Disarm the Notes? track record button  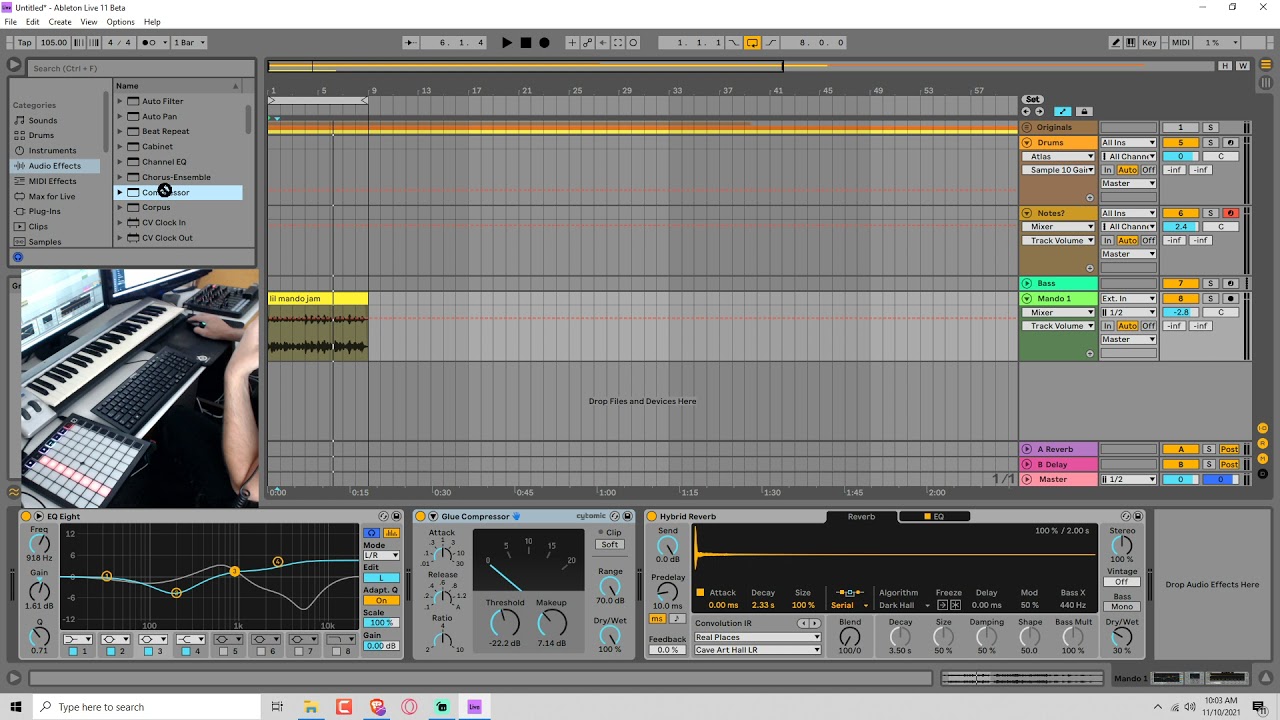[x=1231, y=213]
